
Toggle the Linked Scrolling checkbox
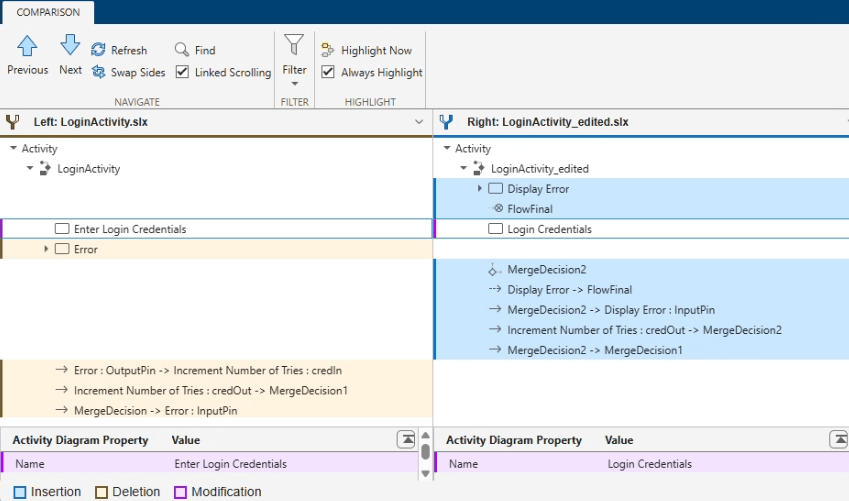coord(182,71)
